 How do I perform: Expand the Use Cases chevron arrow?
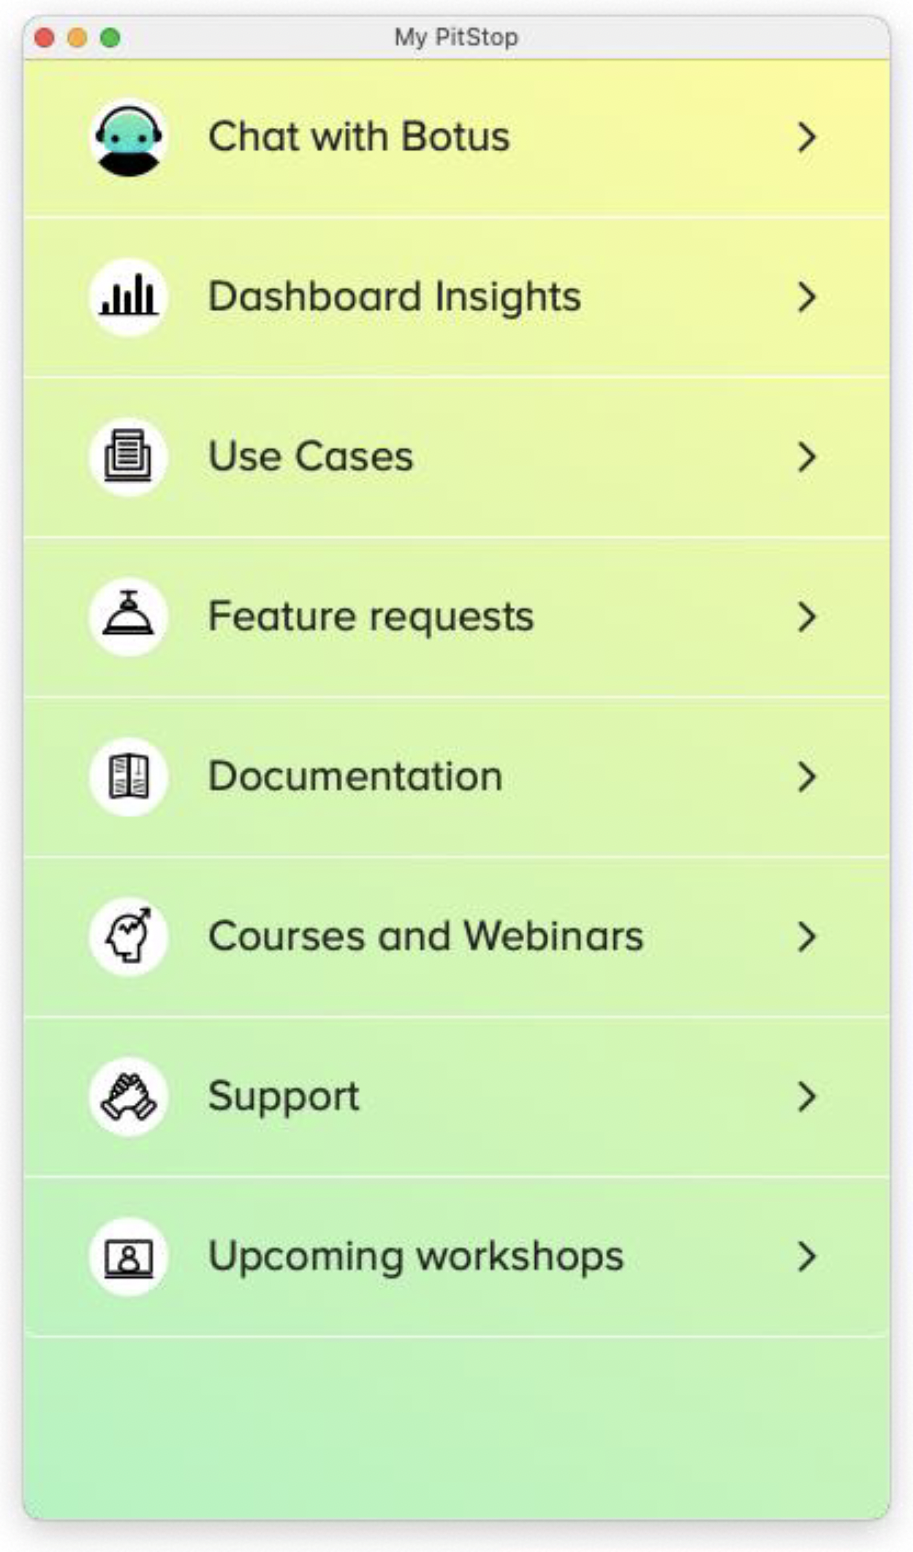(807, 457)
